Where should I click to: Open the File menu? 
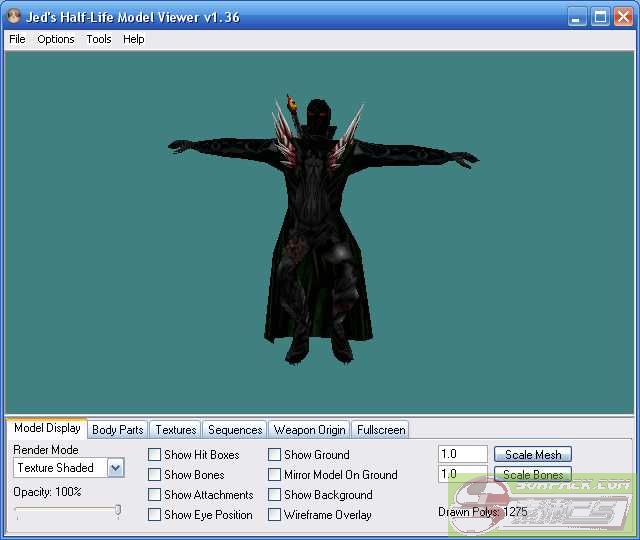17,39
